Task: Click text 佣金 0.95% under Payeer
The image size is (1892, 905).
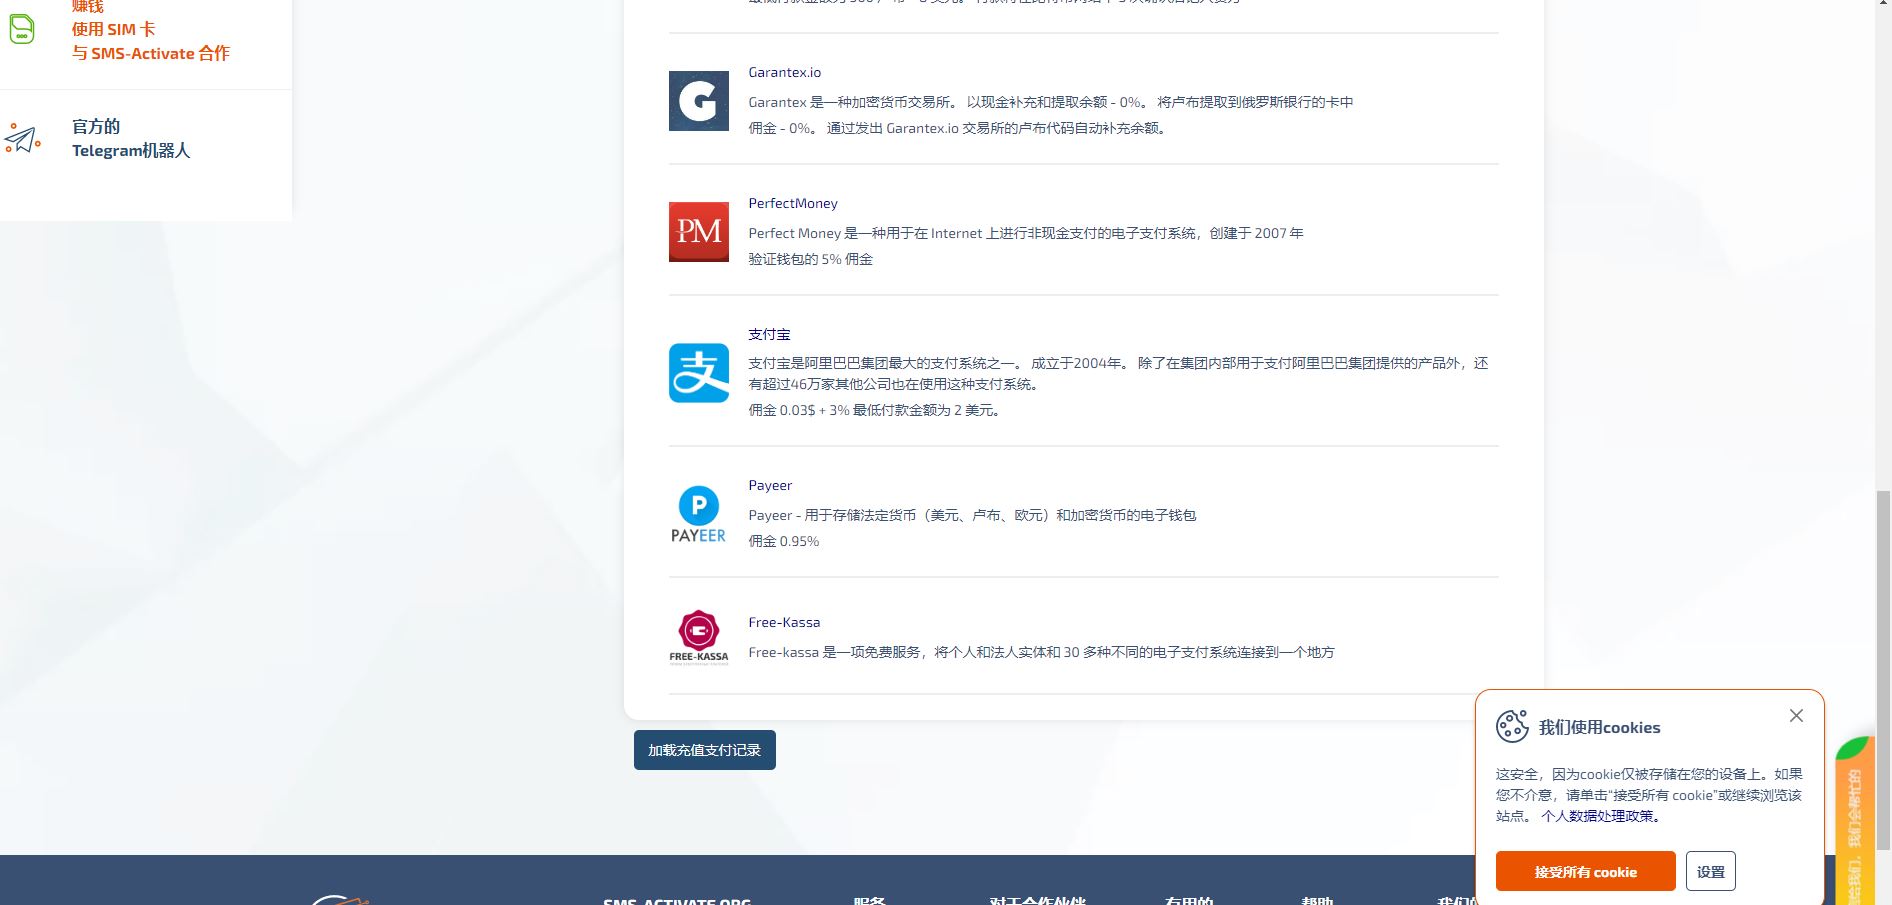Action: [783, 541]
